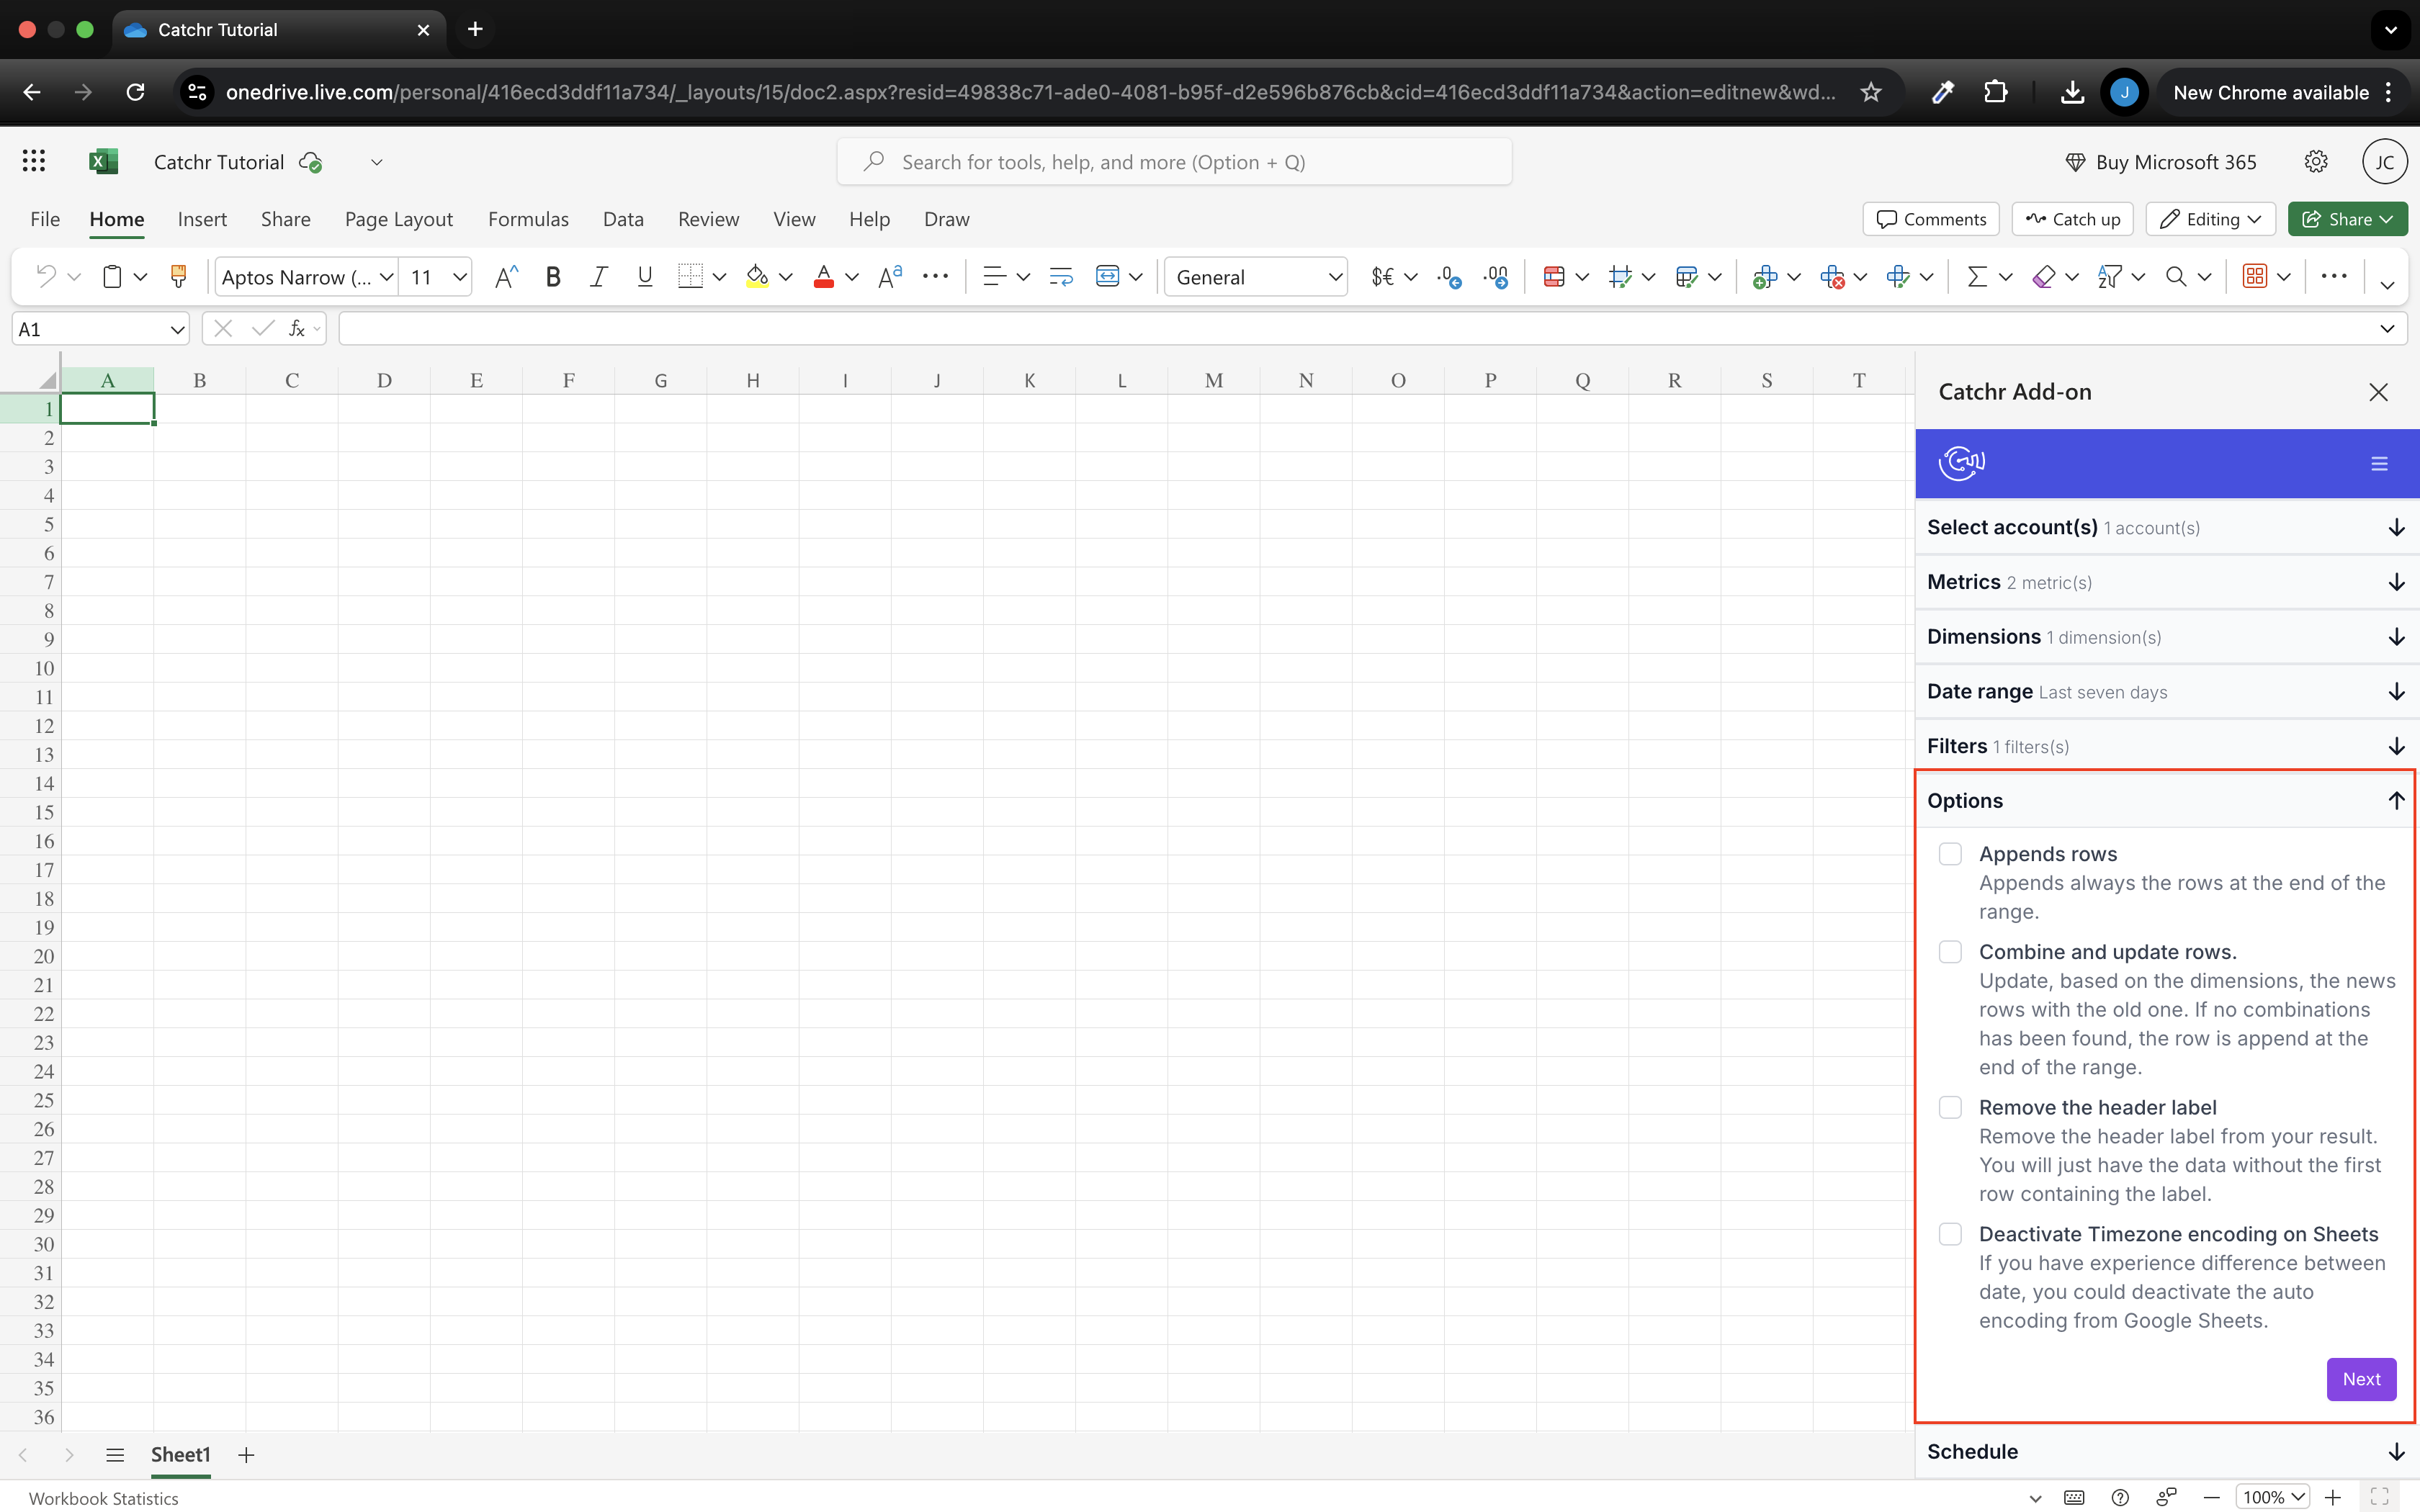Click the insert cells icon
2420x1512 pixels.
pyautogui.click(x=1765, y=277)
